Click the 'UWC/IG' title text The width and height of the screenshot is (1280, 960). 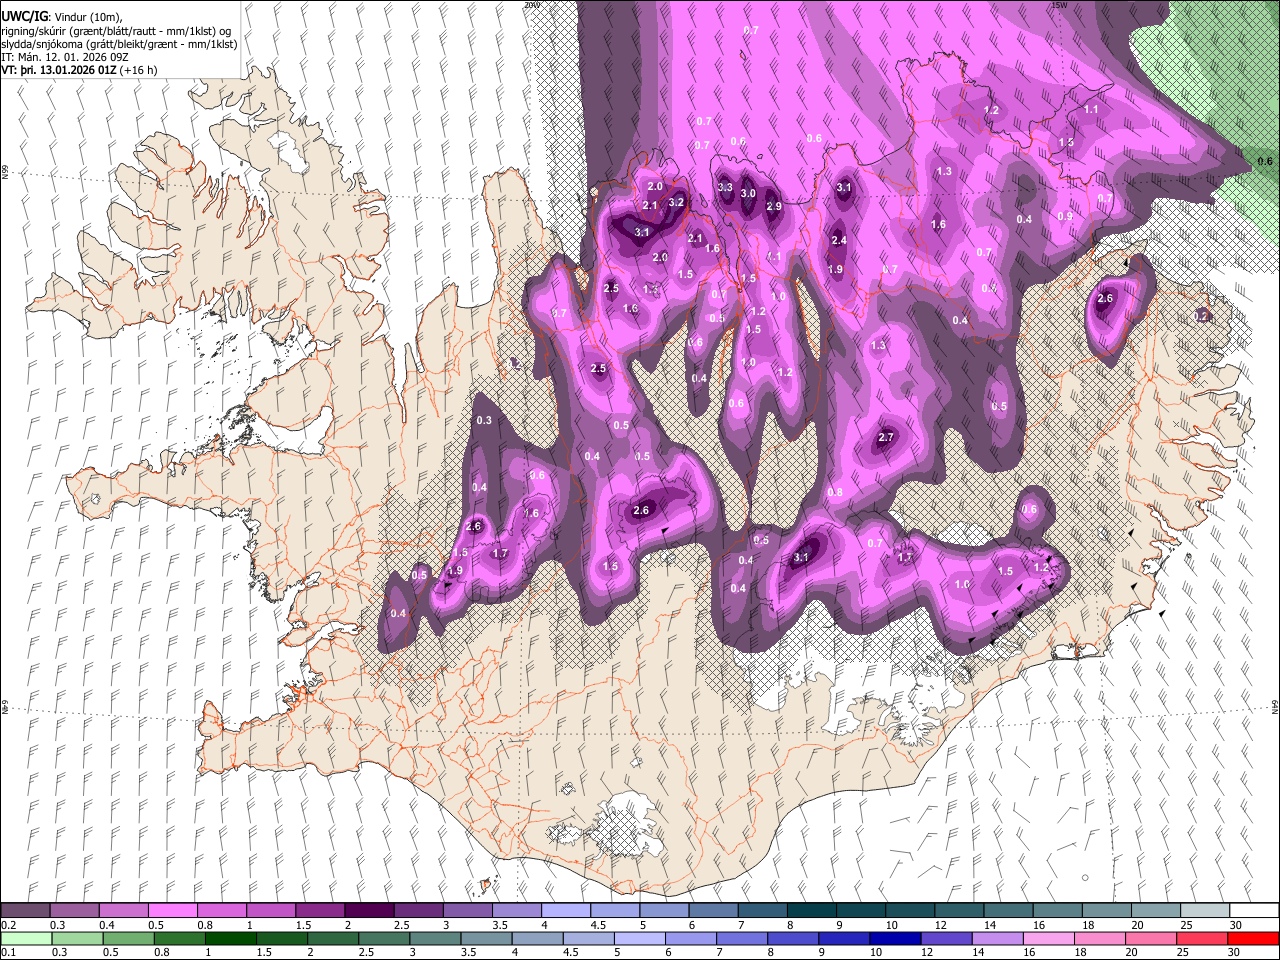(24, 17)
